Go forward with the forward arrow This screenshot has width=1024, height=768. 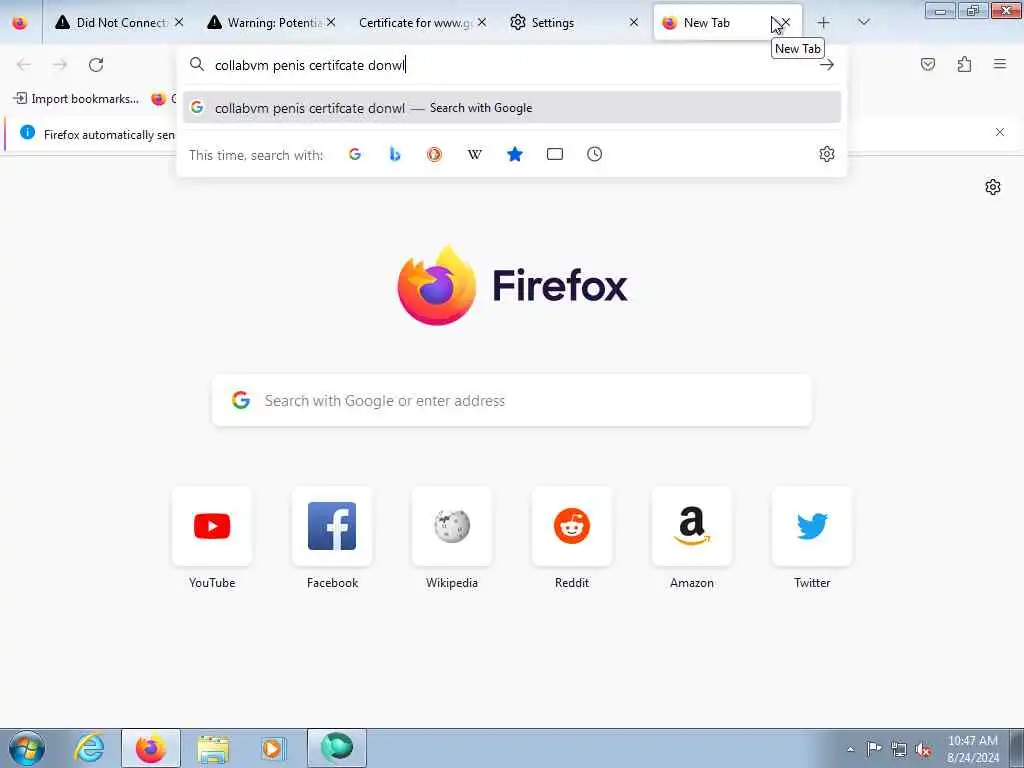60,65
